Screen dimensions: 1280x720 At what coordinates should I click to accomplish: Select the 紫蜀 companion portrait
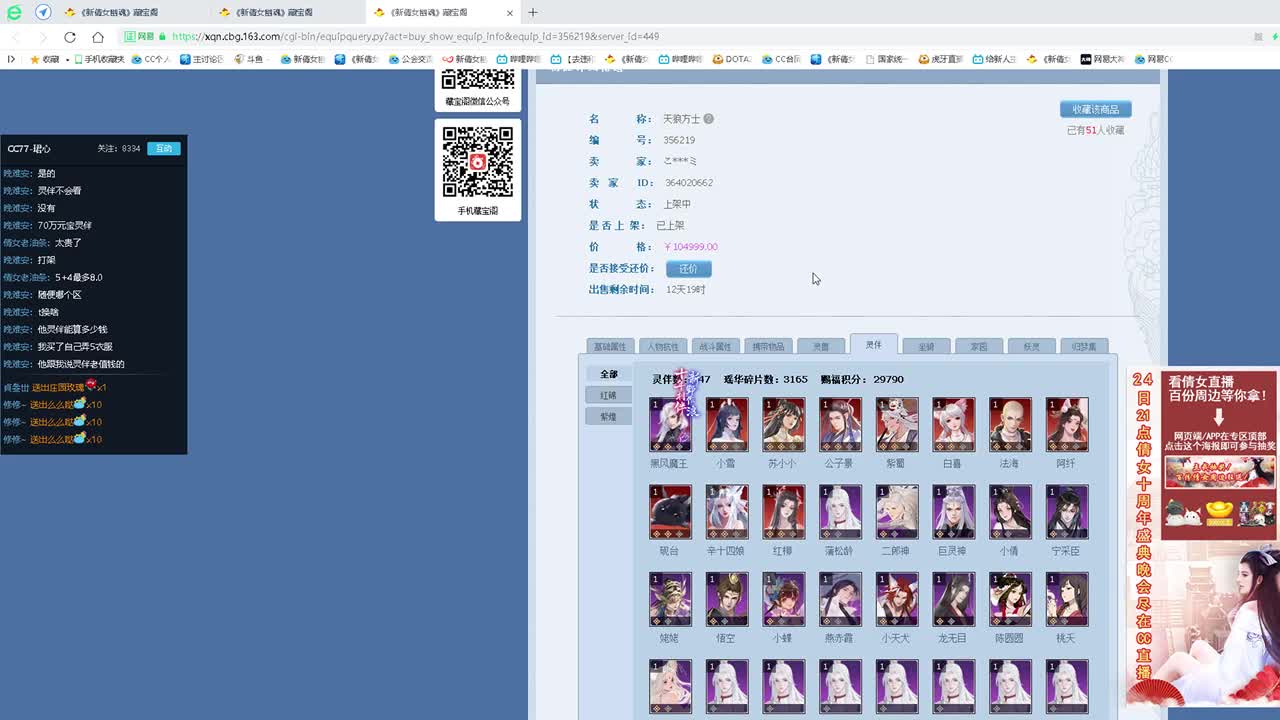(897, 424)
